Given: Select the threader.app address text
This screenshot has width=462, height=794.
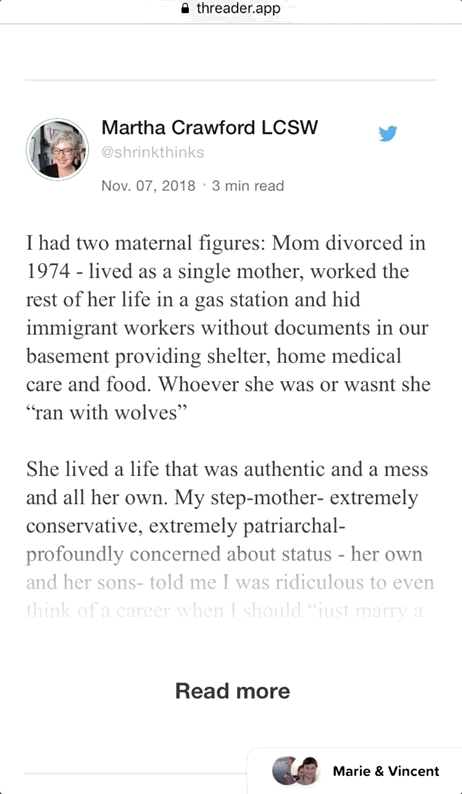Looking at the screenshot, I should [238, 8].
